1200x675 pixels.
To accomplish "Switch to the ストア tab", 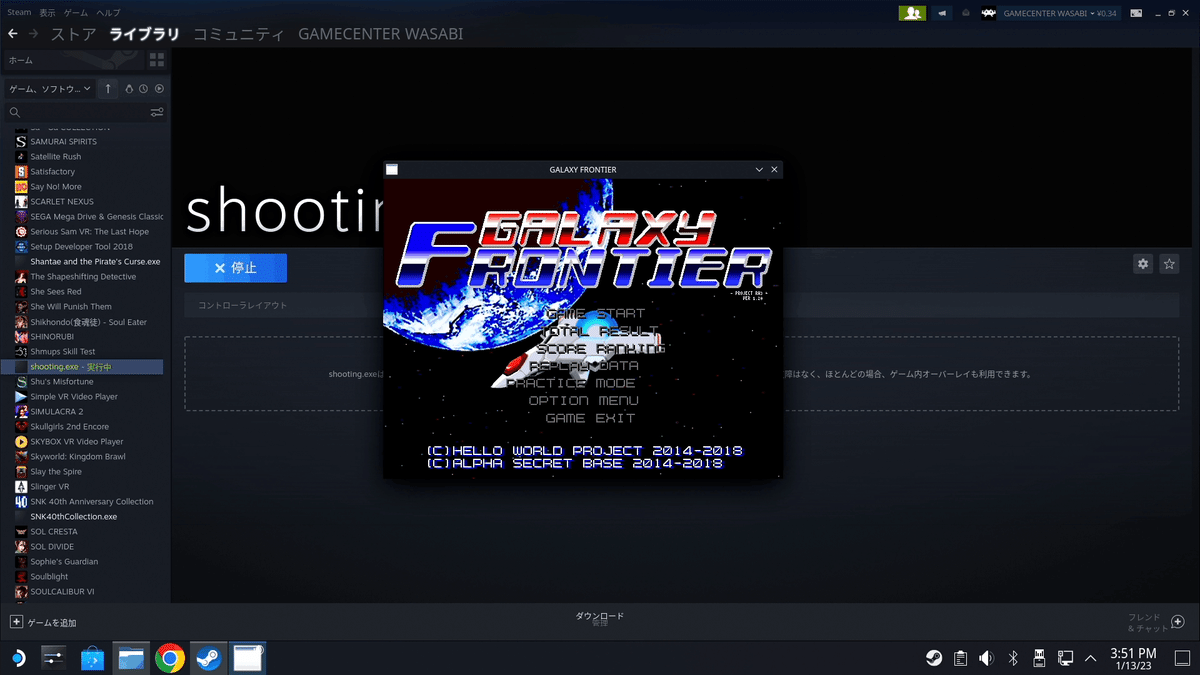I will click(74, 34).
